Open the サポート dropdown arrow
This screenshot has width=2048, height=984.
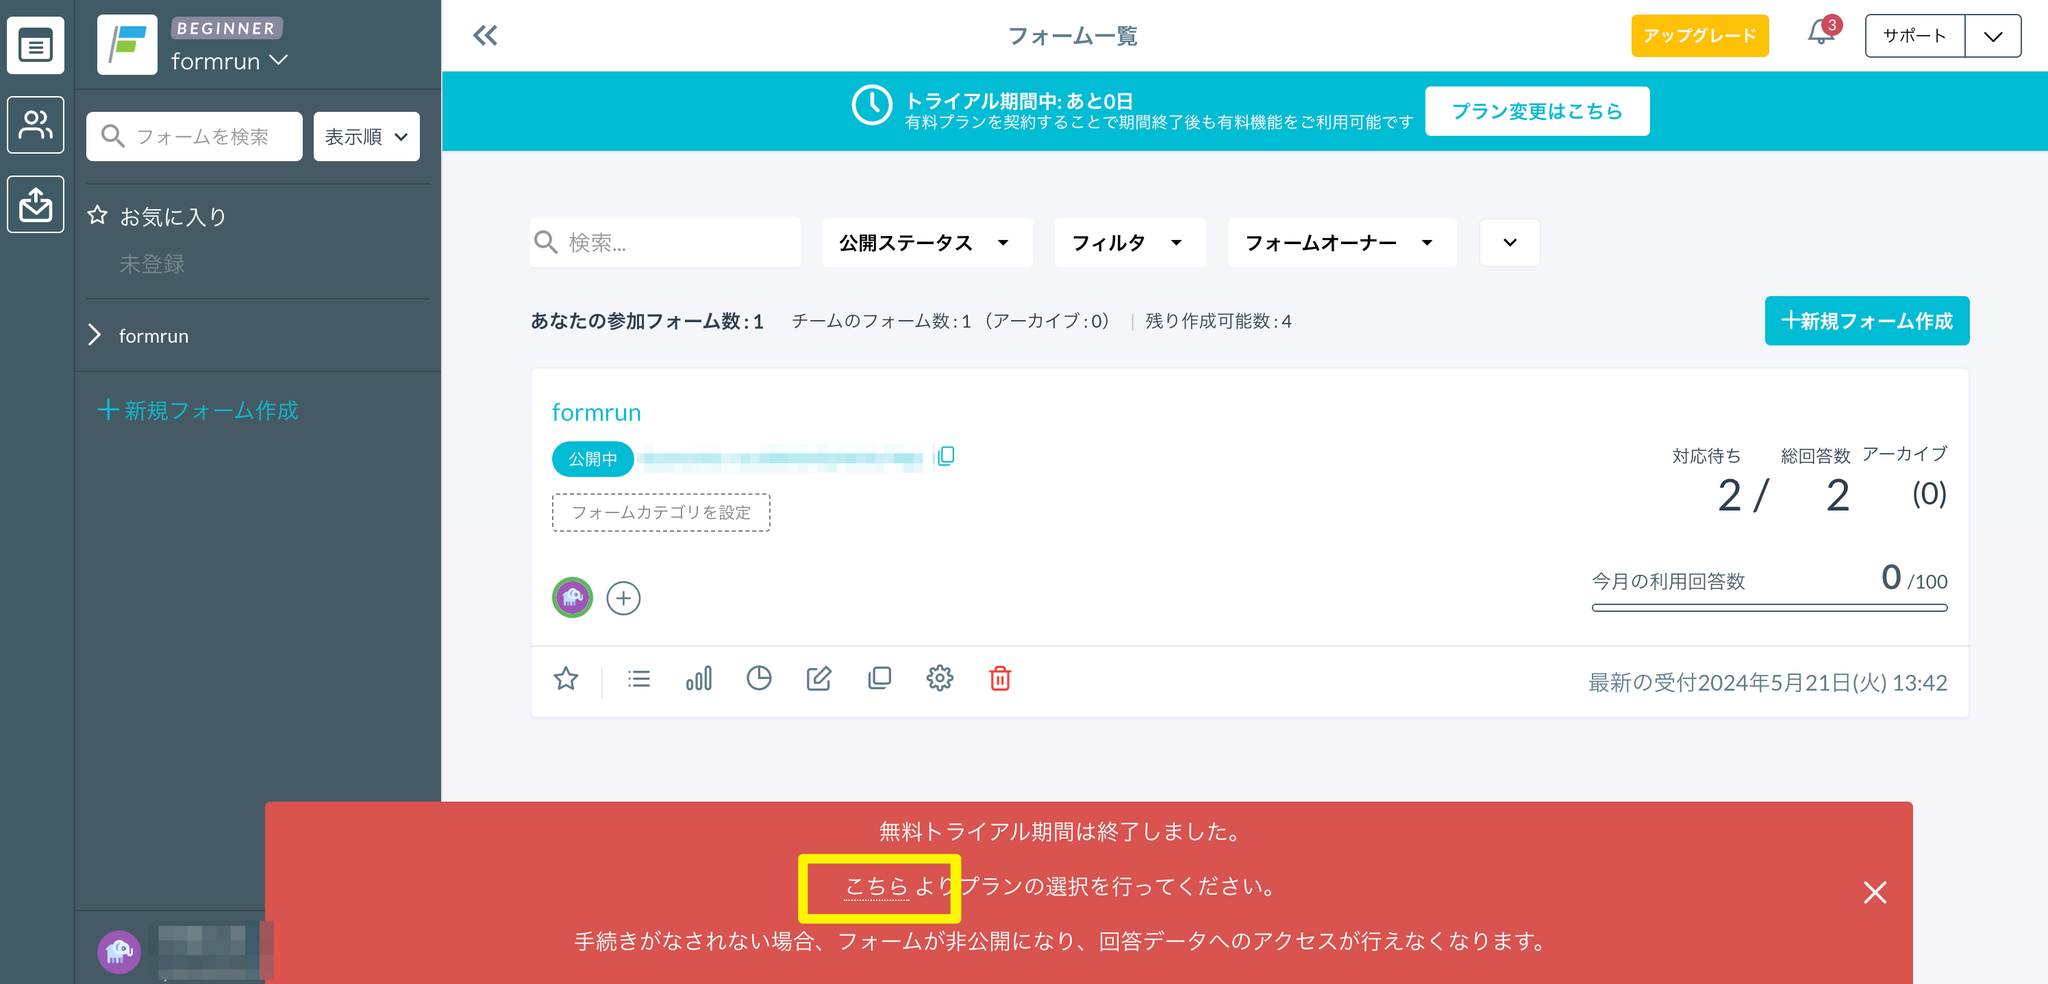pyautogui.click(x=1993, y=36)
